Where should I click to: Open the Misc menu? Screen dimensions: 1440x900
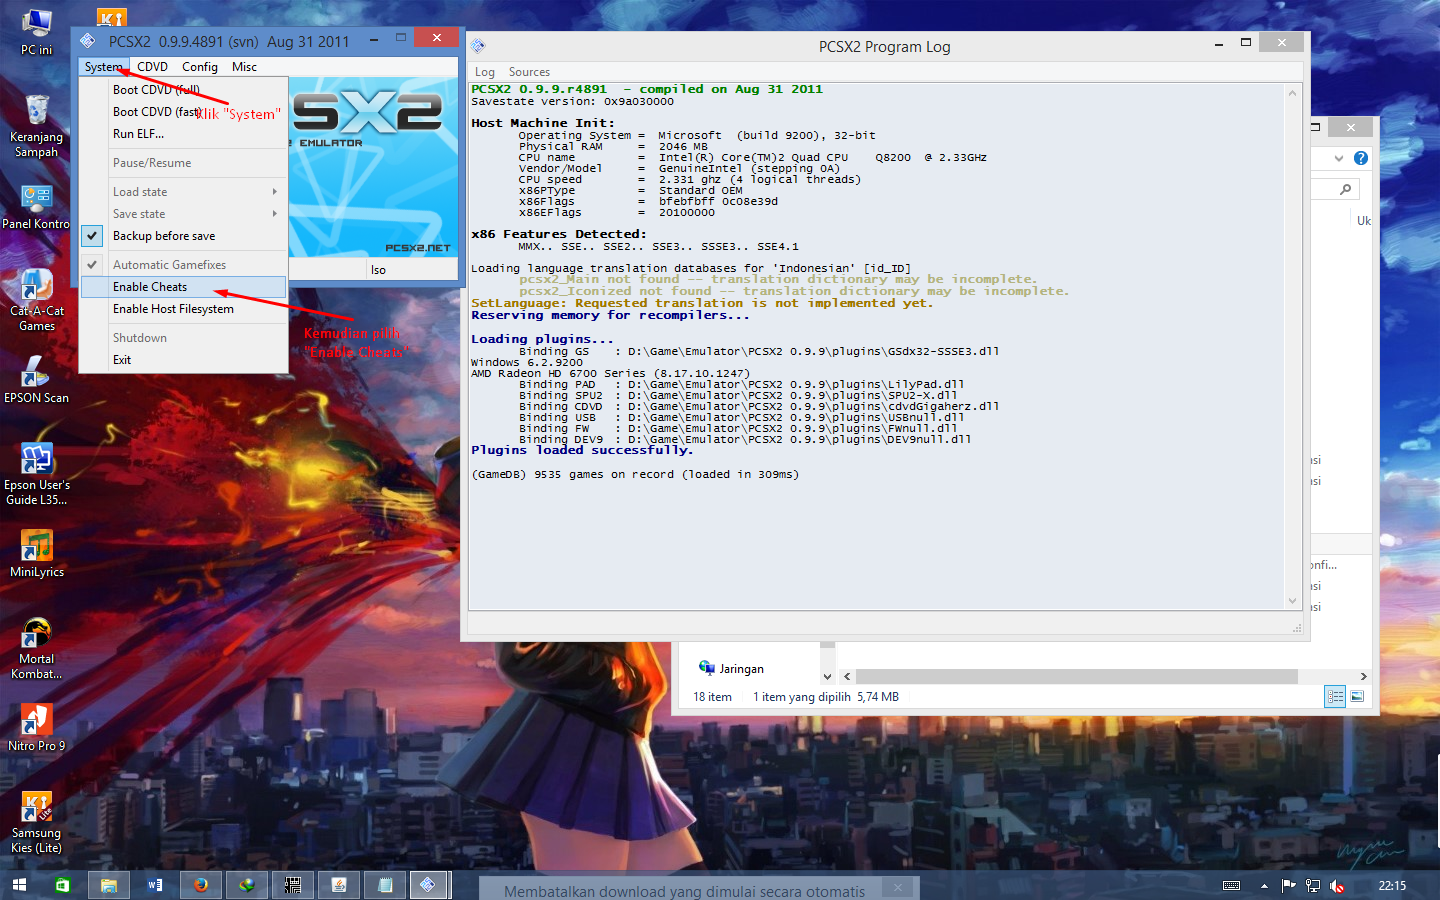pyautogui.click(x=244, y=67)
